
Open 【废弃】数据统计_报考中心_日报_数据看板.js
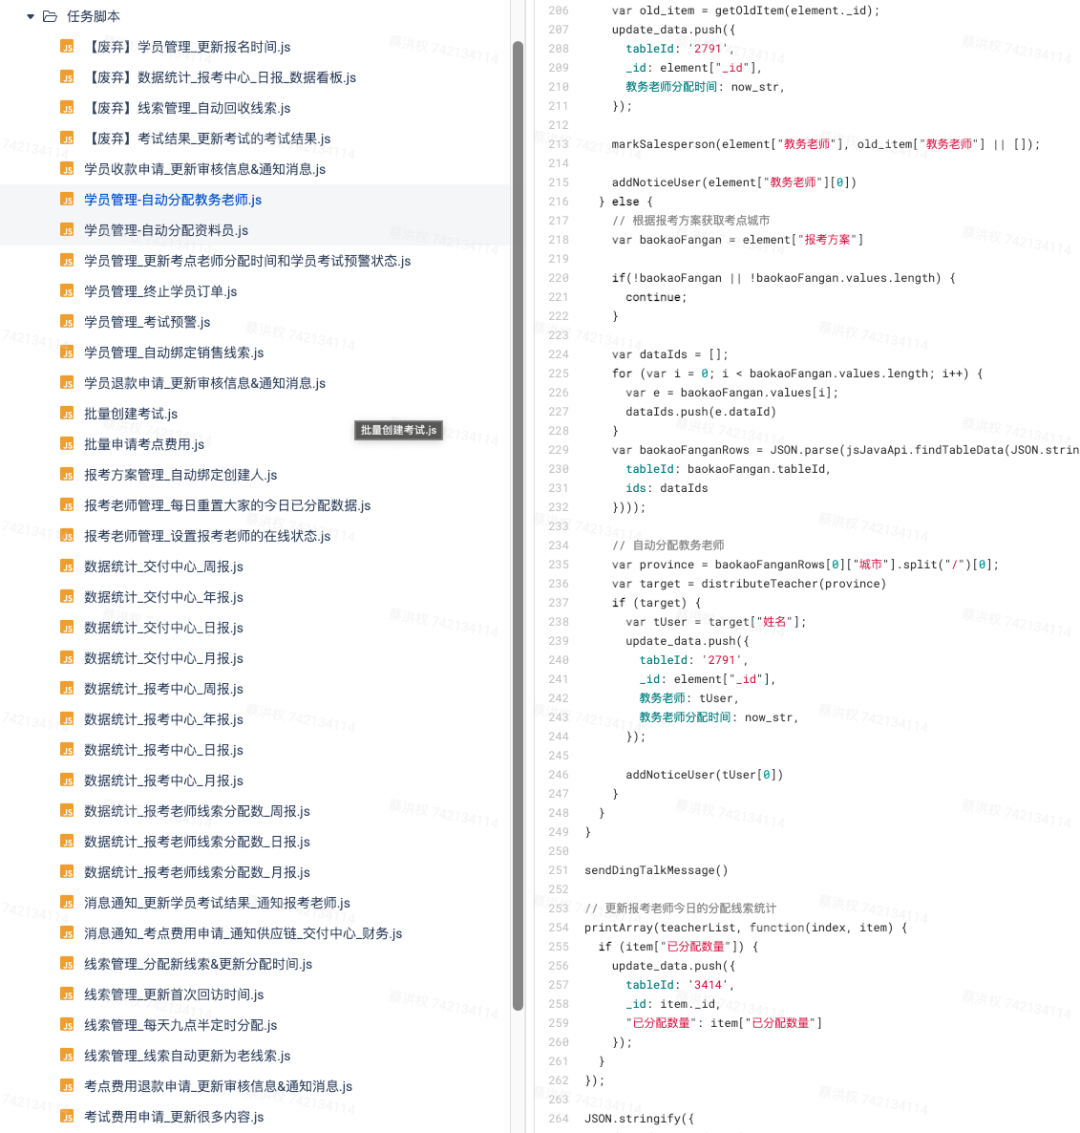coord(220,77)
